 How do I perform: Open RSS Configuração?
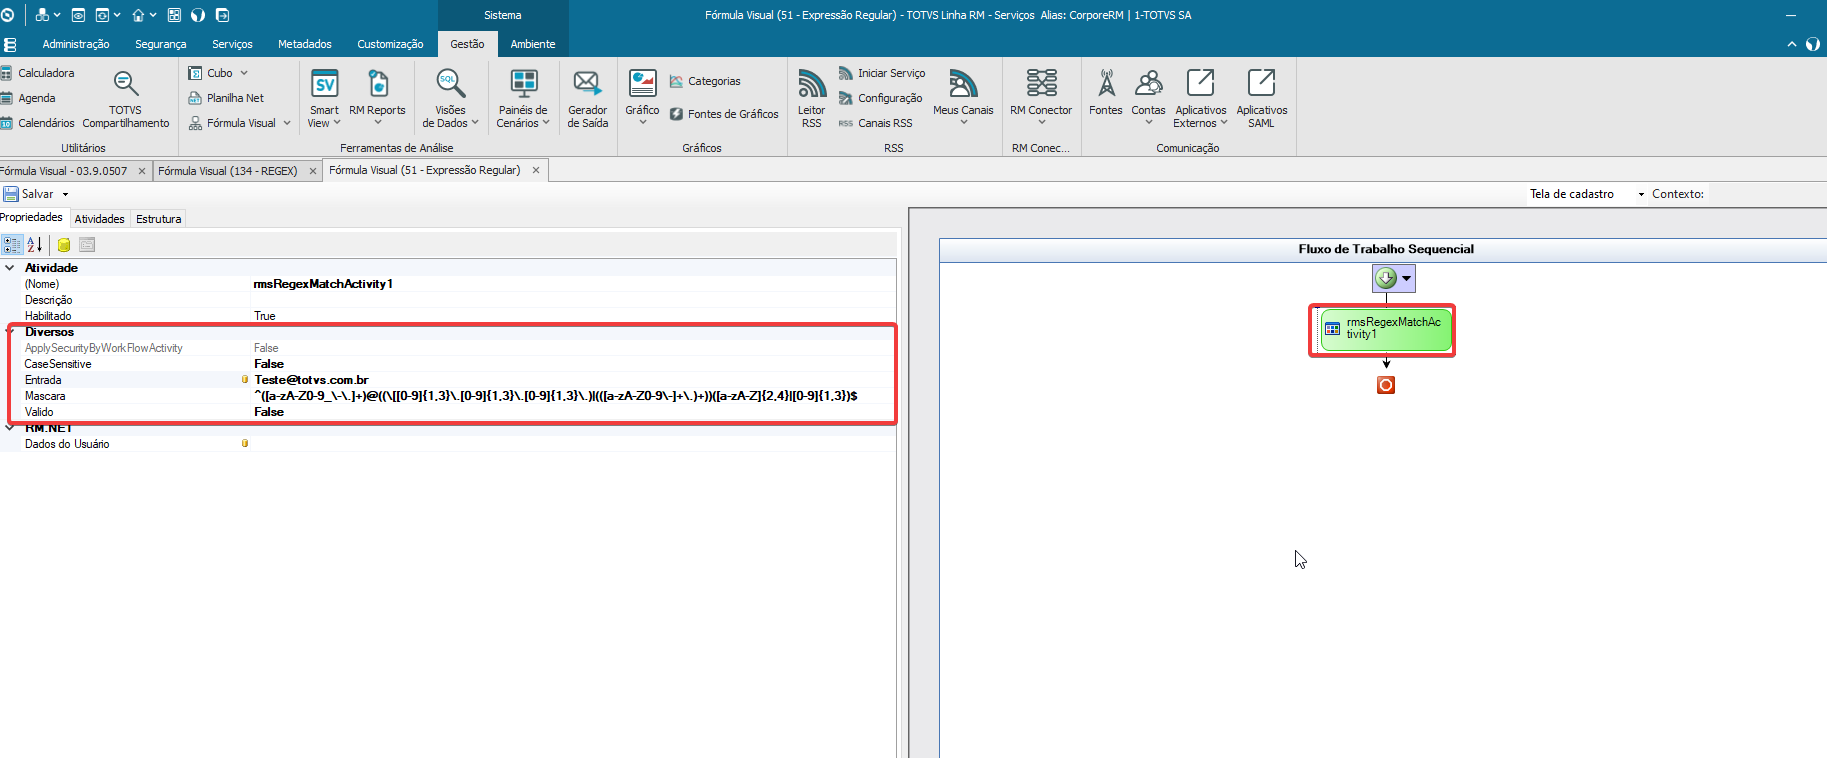[x=880, y=98]
